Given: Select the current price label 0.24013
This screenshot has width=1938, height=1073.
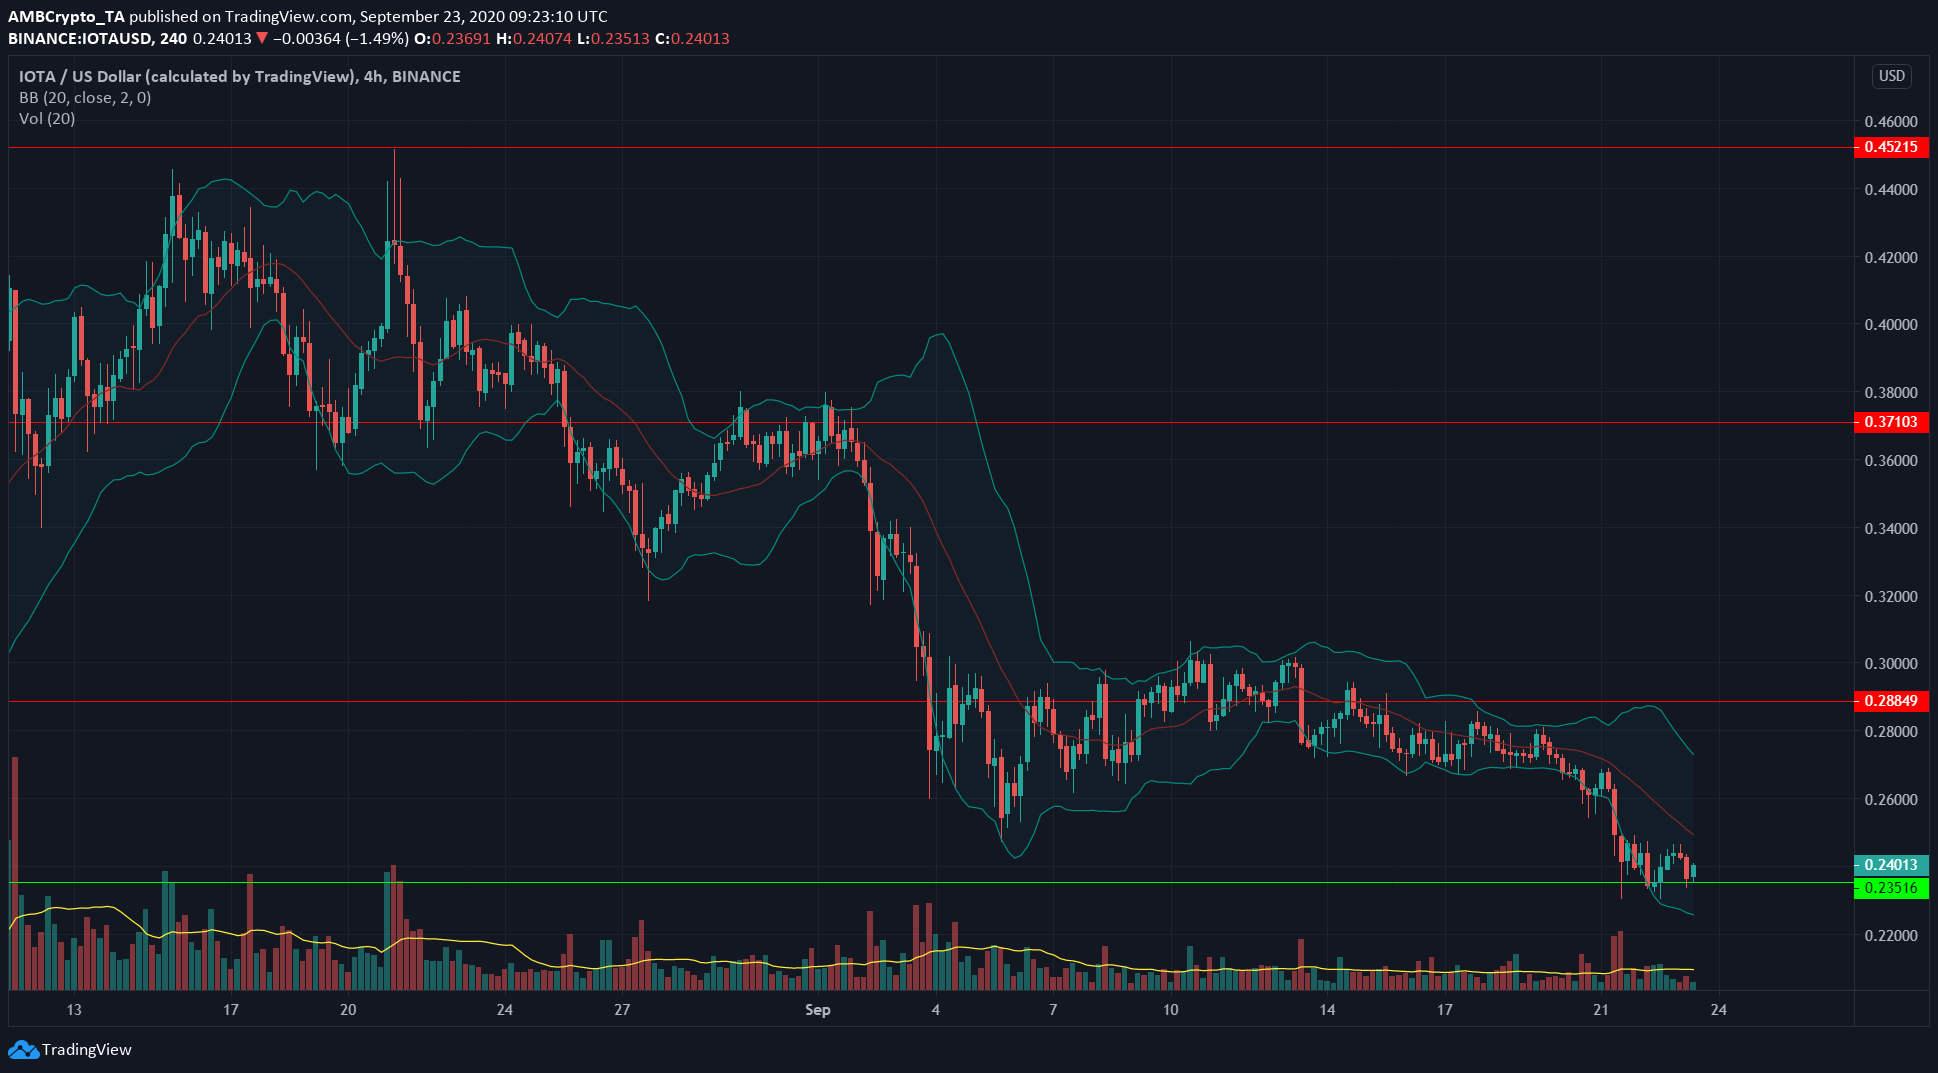Looking at the screenshot, I should click(x=1890, y=865).
